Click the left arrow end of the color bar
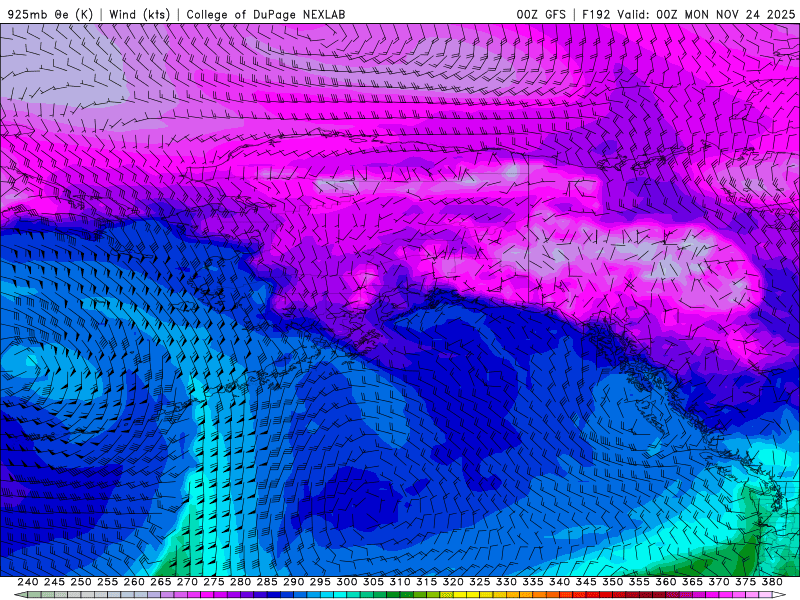800x600 pixels. click(x=20, y=595)
